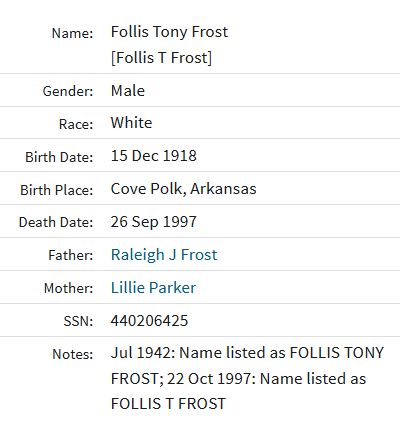Click the SSN field label
The image size is (400, 432).
(78, 321)
